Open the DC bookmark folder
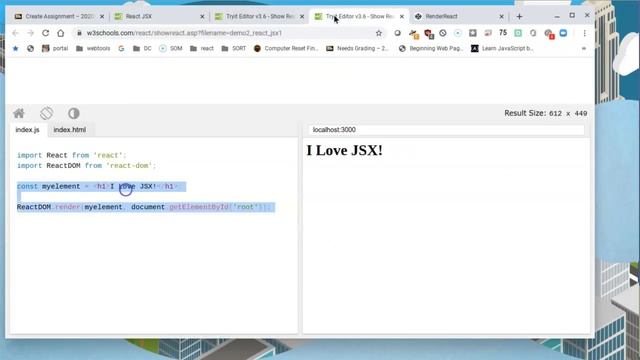640x360 pixels. click(x=142, y=48)
